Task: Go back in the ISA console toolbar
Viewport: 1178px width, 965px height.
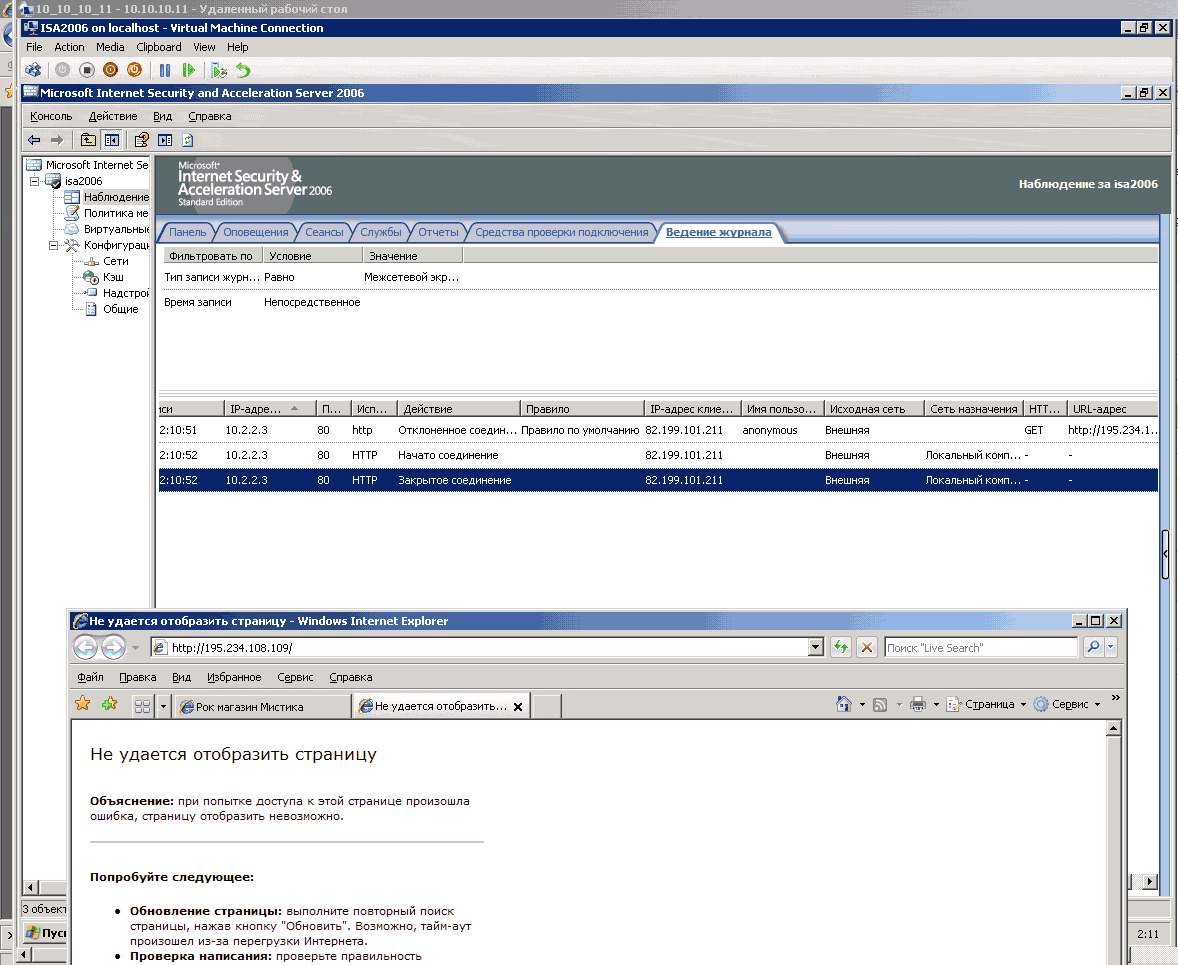Action: [x=34, y=140]
